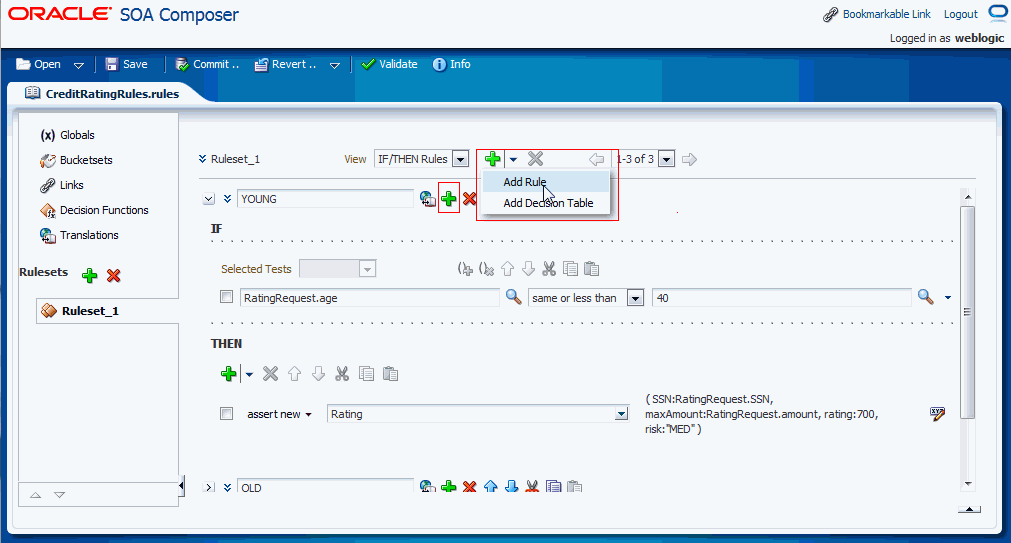The height and width of the screenshot is (543, 1011).
Task: Click the cut scissors in THEN toolbar
Action: click(x=342, y=373)
